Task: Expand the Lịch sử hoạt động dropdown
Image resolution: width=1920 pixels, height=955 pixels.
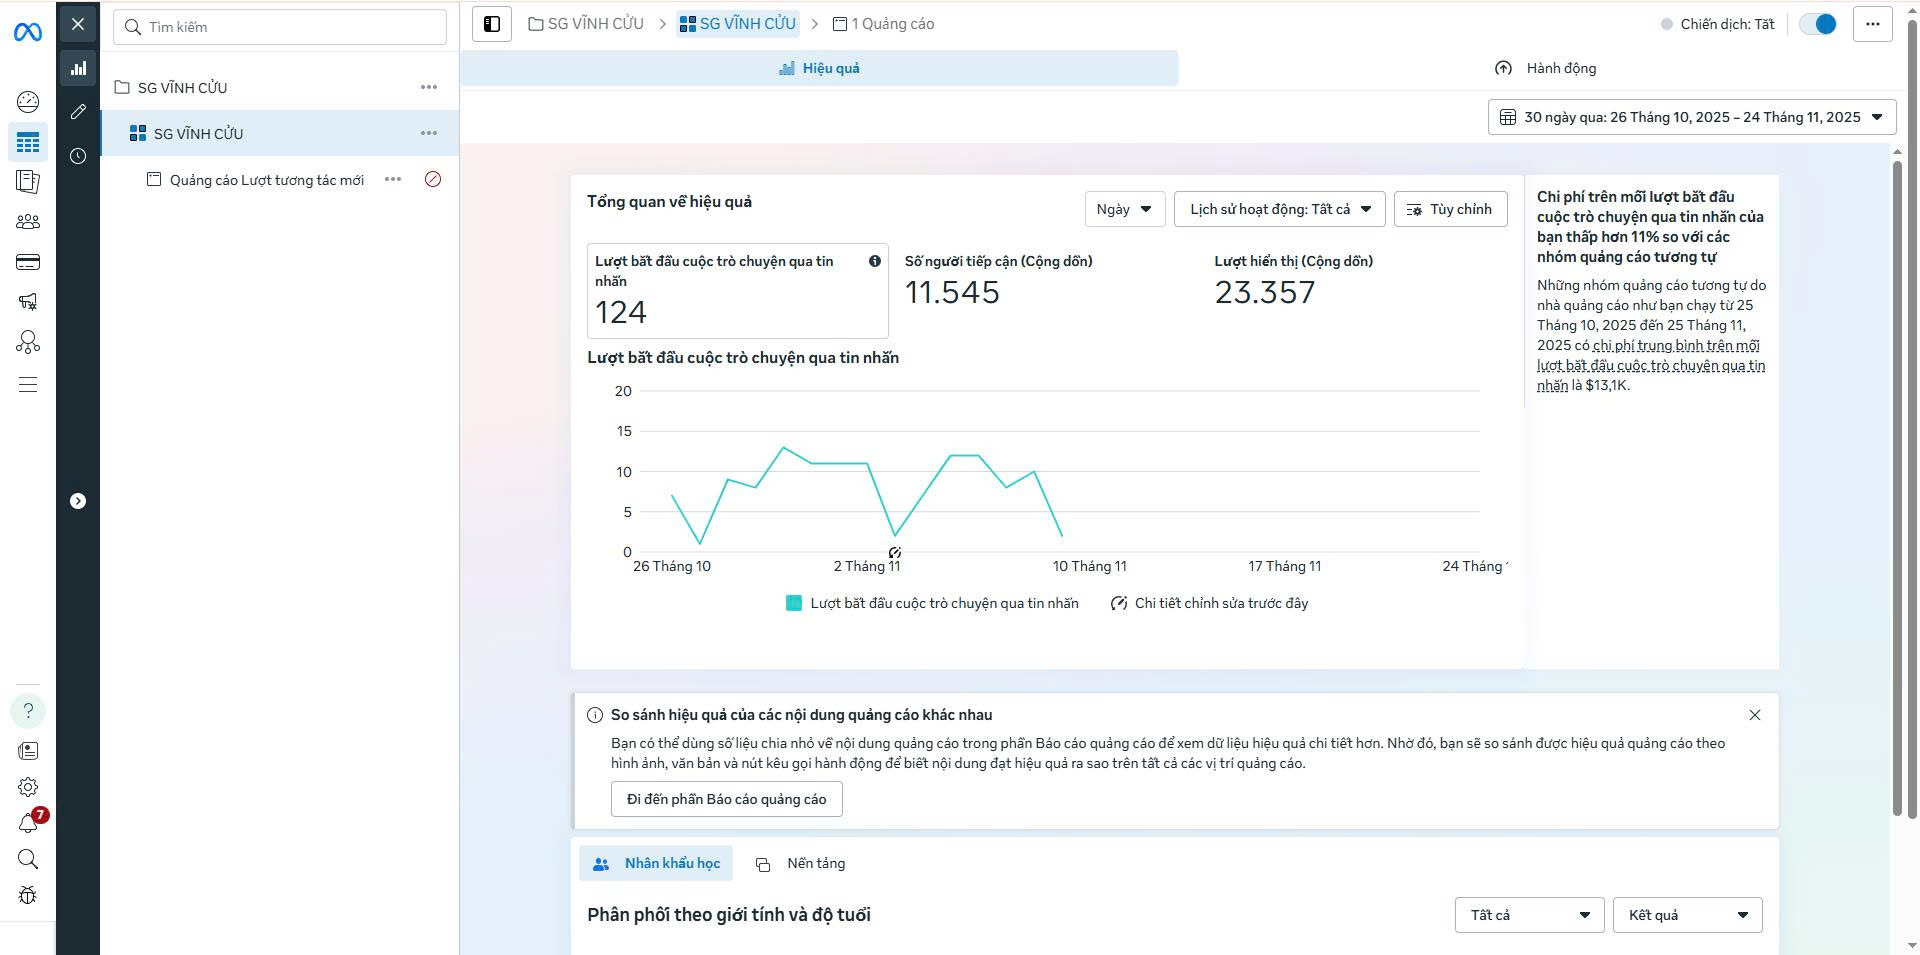Action: pyautogui.click(x=1279, y=209)
